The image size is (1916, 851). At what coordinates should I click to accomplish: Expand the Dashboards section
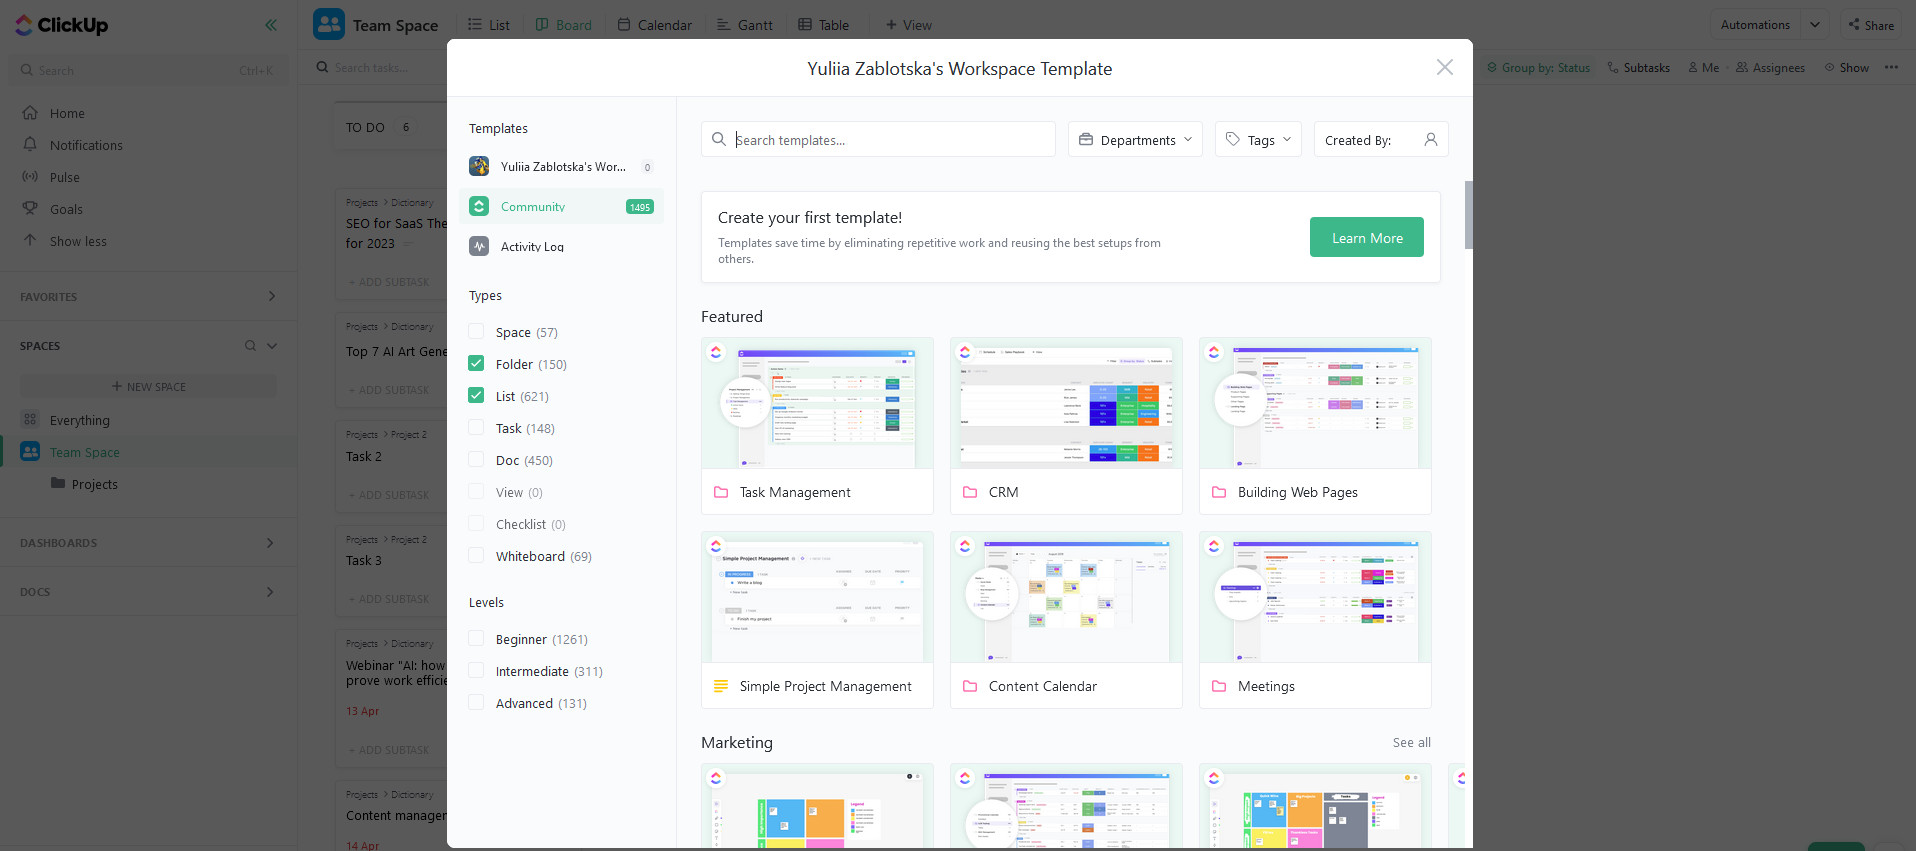tap(271, 543)
